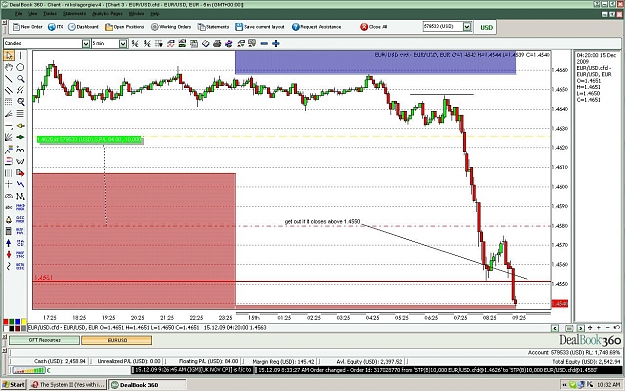The image size is (625, 391).
Task: Click the Close All button
Action: point(373,27)
